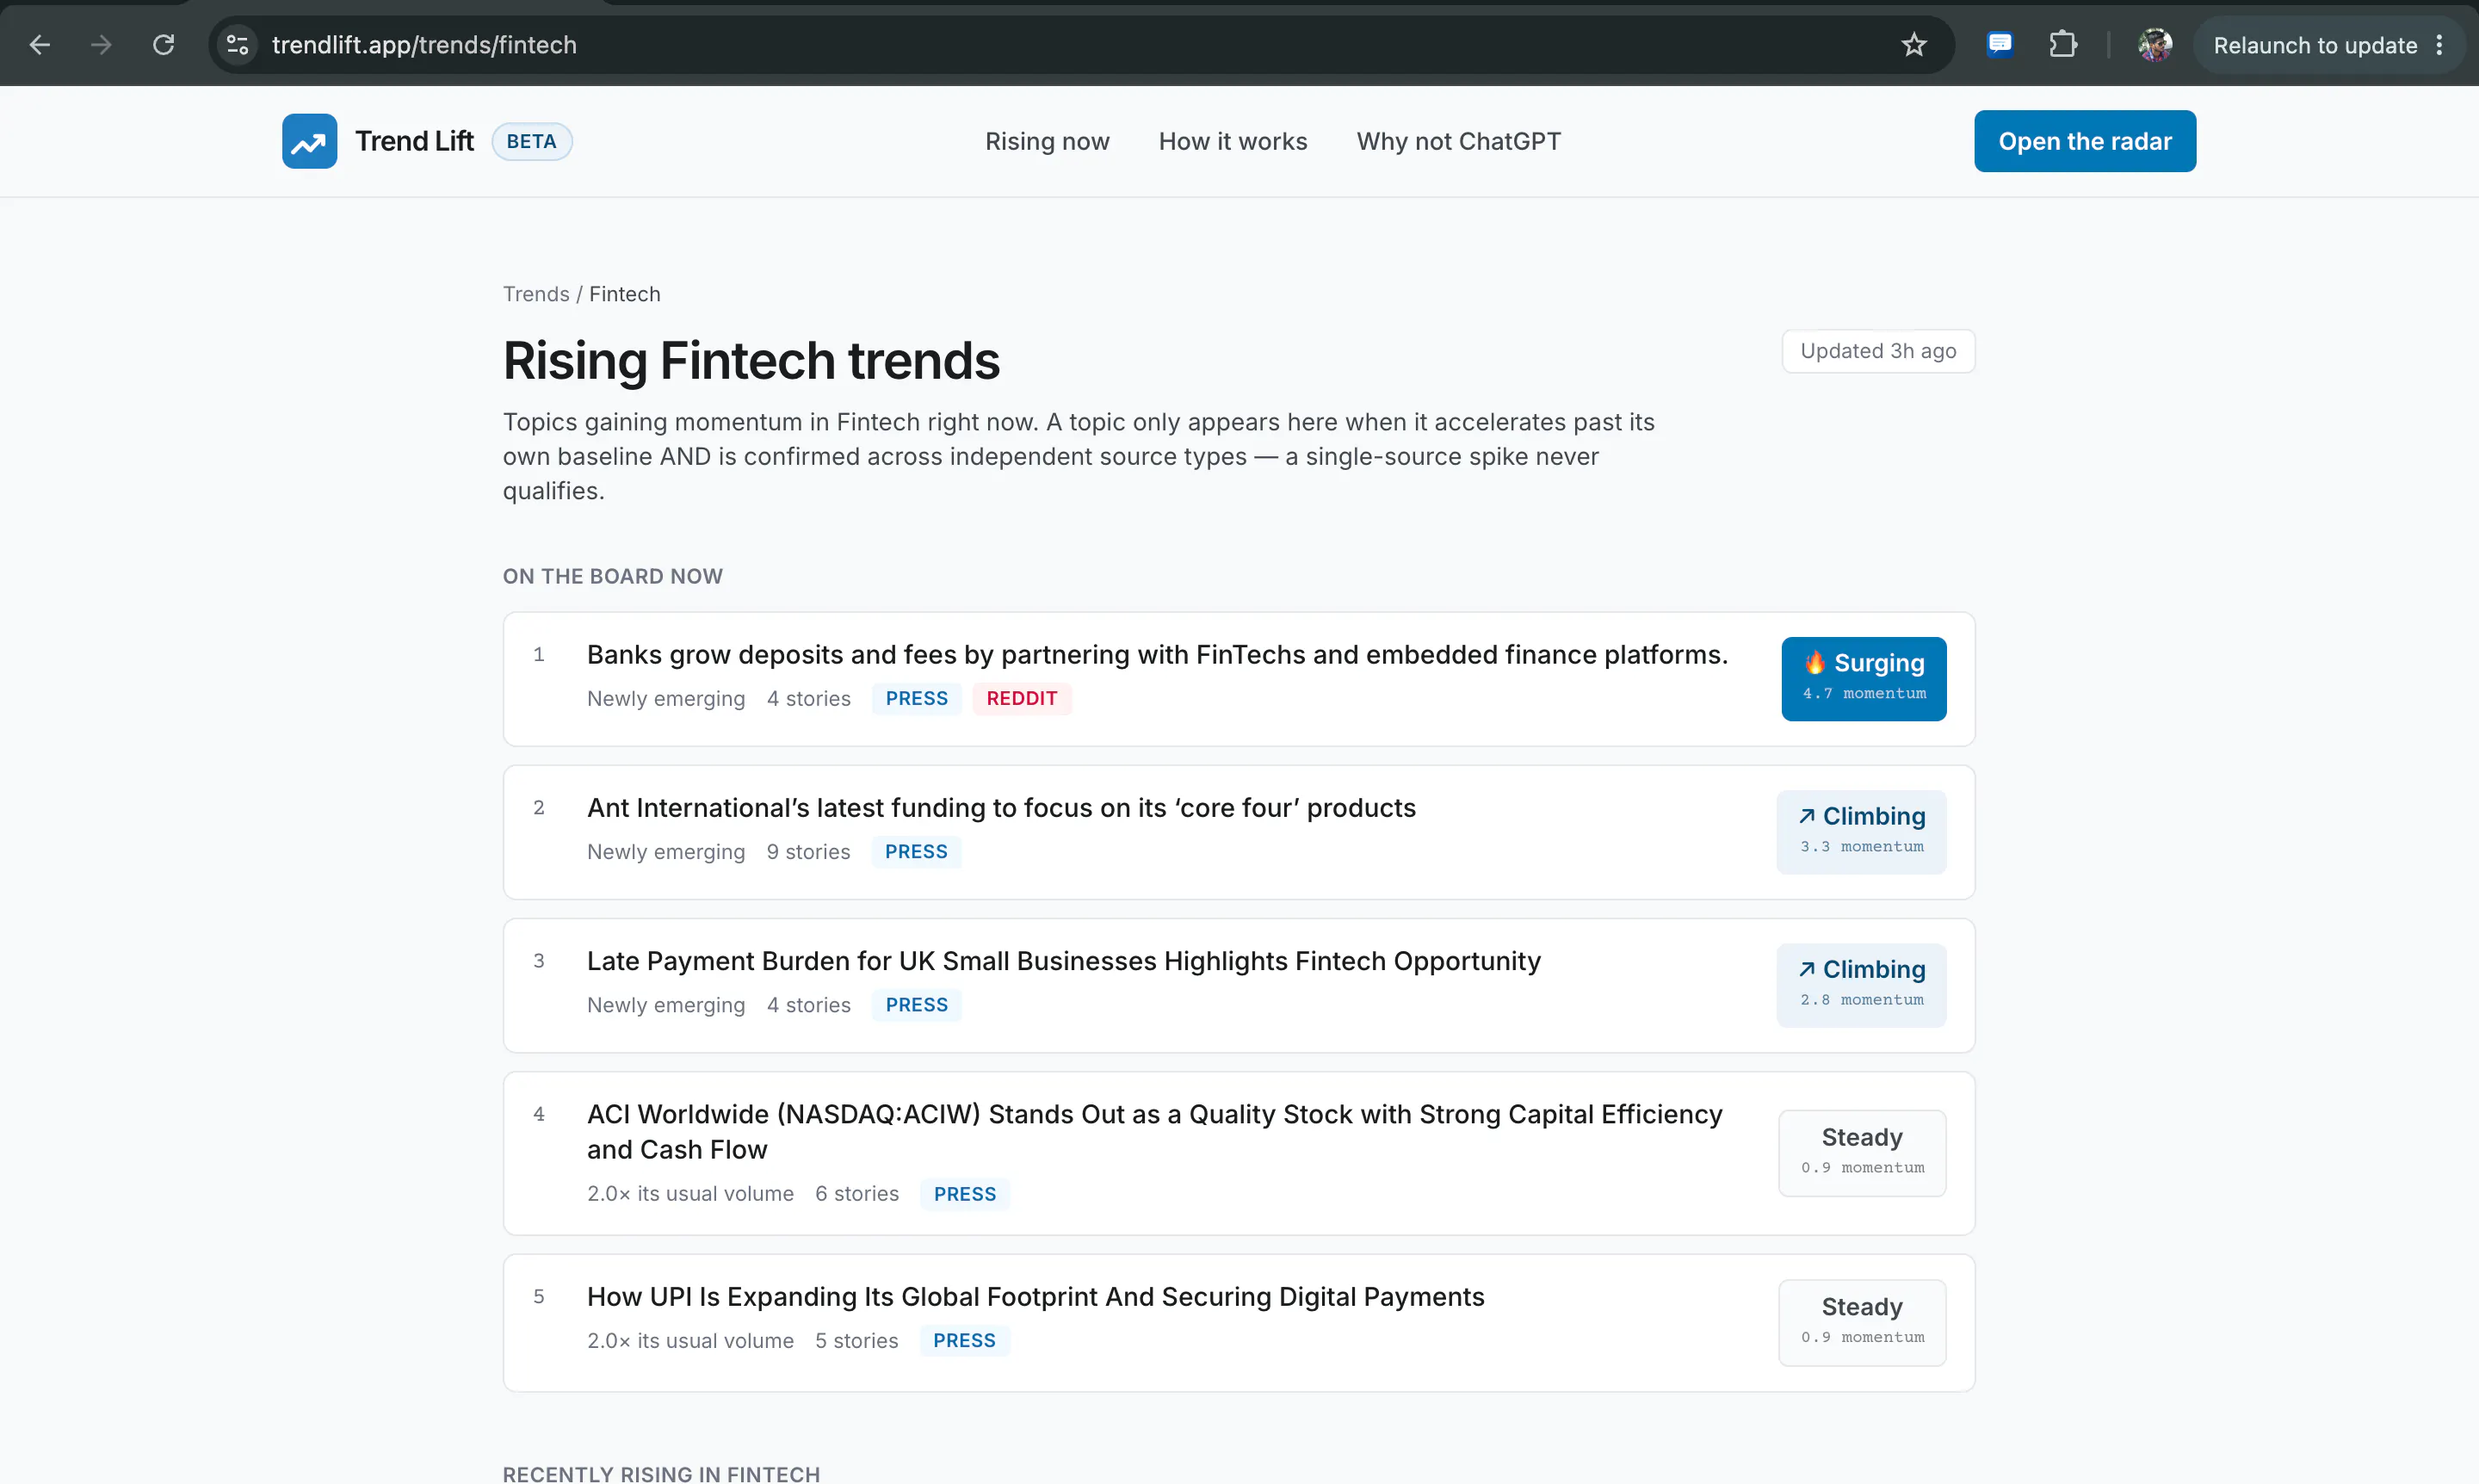This screenshot has width=2479, height=1484.
Task: Open the How it works nav item
Action: coord(1233,141)
